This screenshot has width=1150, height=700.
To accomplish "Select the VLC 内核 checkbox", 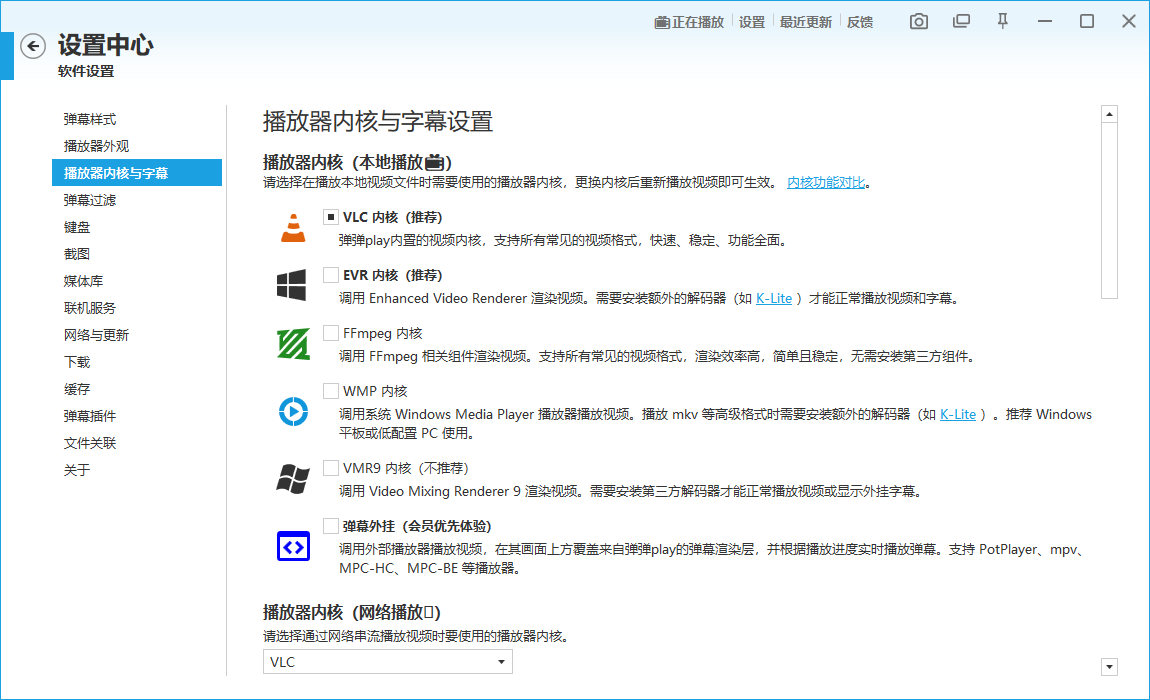I will pyautogui.click(x=330, y=216).
